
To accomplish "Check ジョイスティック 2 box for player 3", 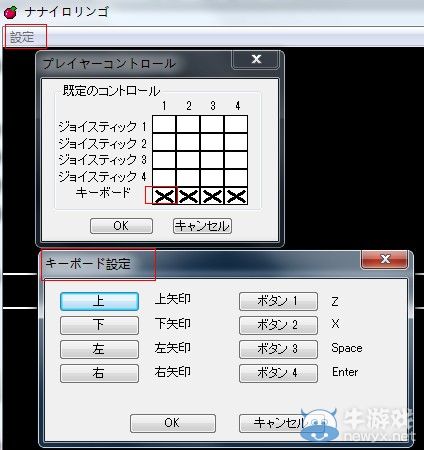I will coord(212,142).
